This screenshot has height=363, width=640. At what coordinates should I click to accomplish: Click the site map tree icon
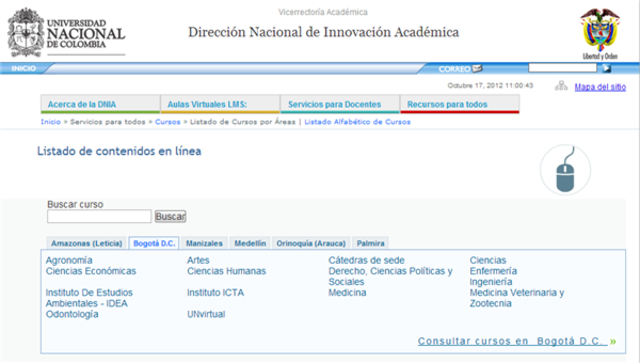pos(561,86)
